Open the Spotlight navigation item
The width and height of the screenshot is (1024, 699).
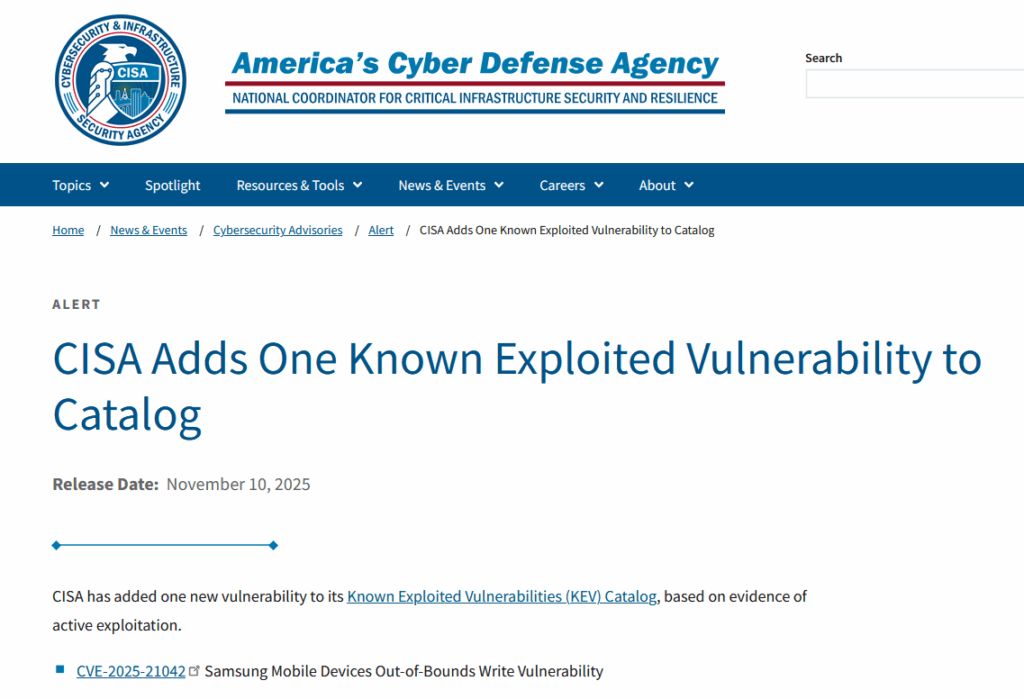(x=172, y=185)
